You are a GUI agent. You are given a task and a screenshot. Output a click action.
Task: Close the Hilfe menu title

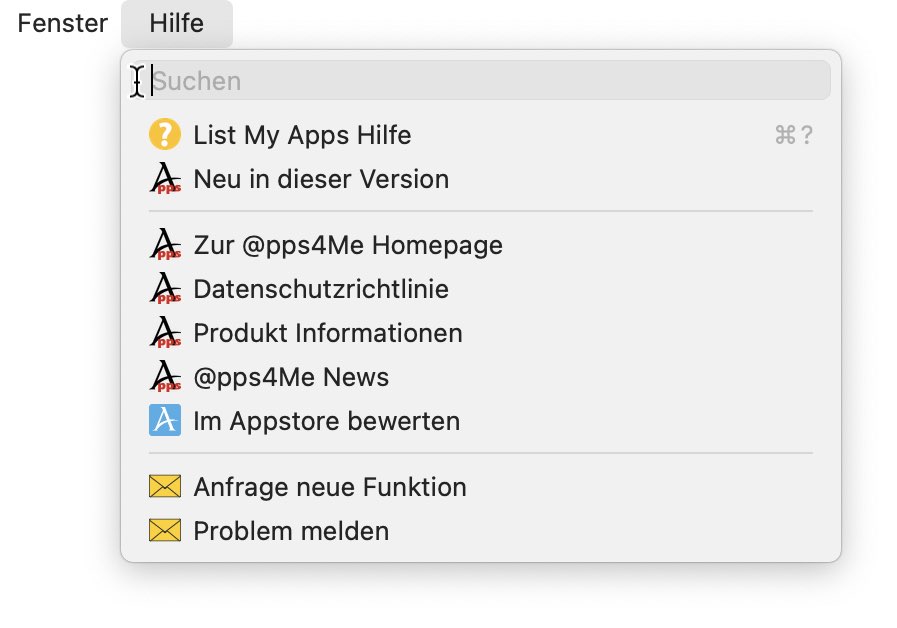[x=177, y=23]
